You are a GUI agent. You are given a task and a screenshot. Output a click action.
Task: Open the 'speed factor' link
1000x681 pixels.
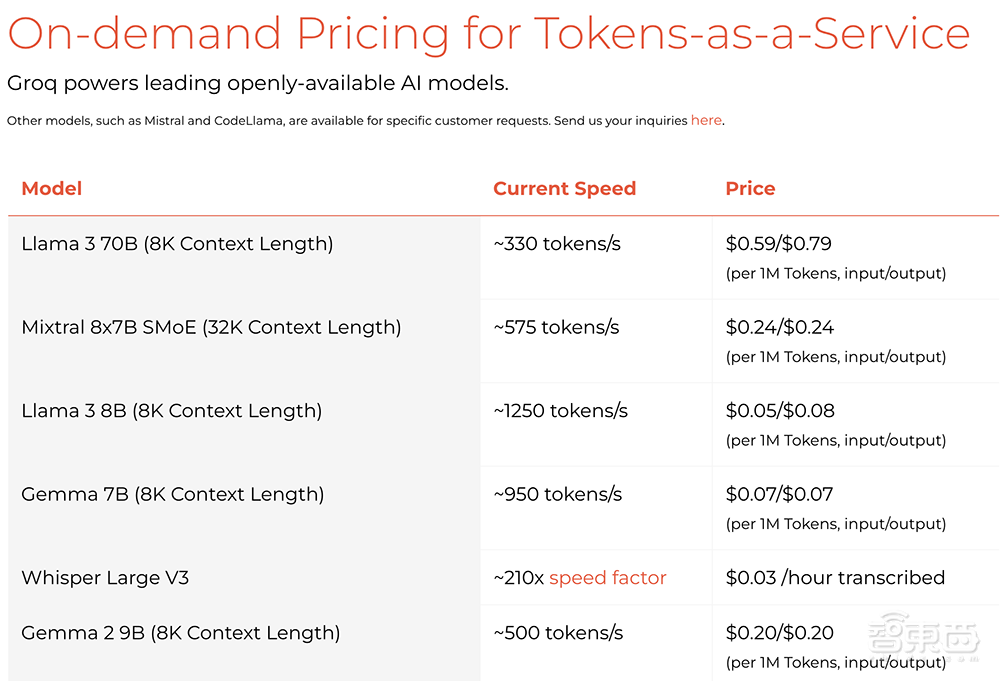(607, 578)
